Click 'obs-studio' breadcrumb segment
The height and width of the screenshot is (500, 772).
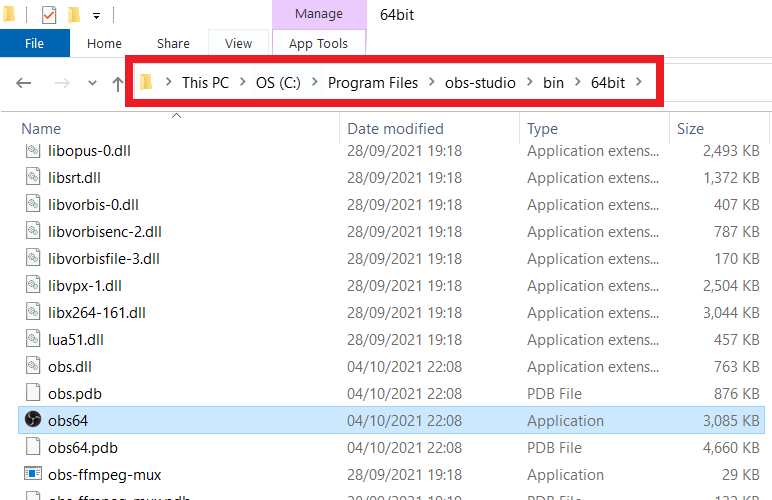[x=480, y=83]
